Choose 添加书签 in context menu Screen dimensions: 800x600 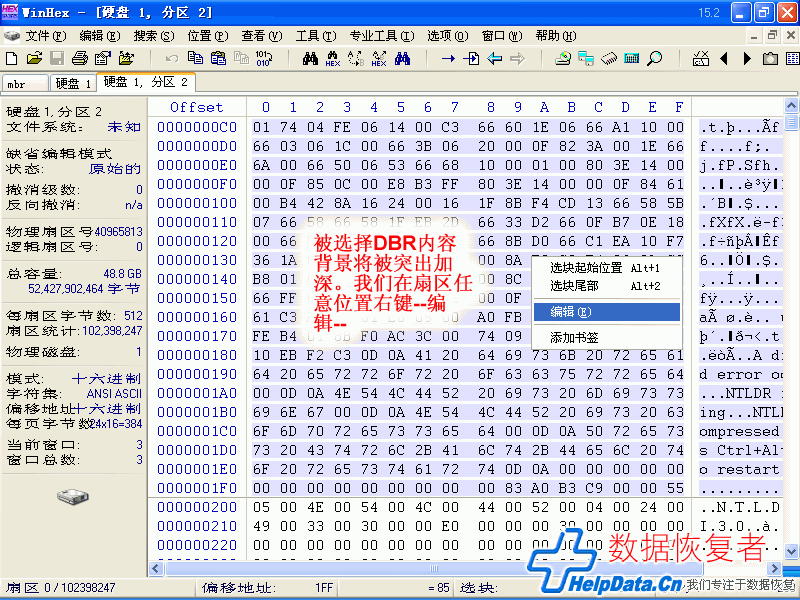pyautogui.click(x=607, y=337)
